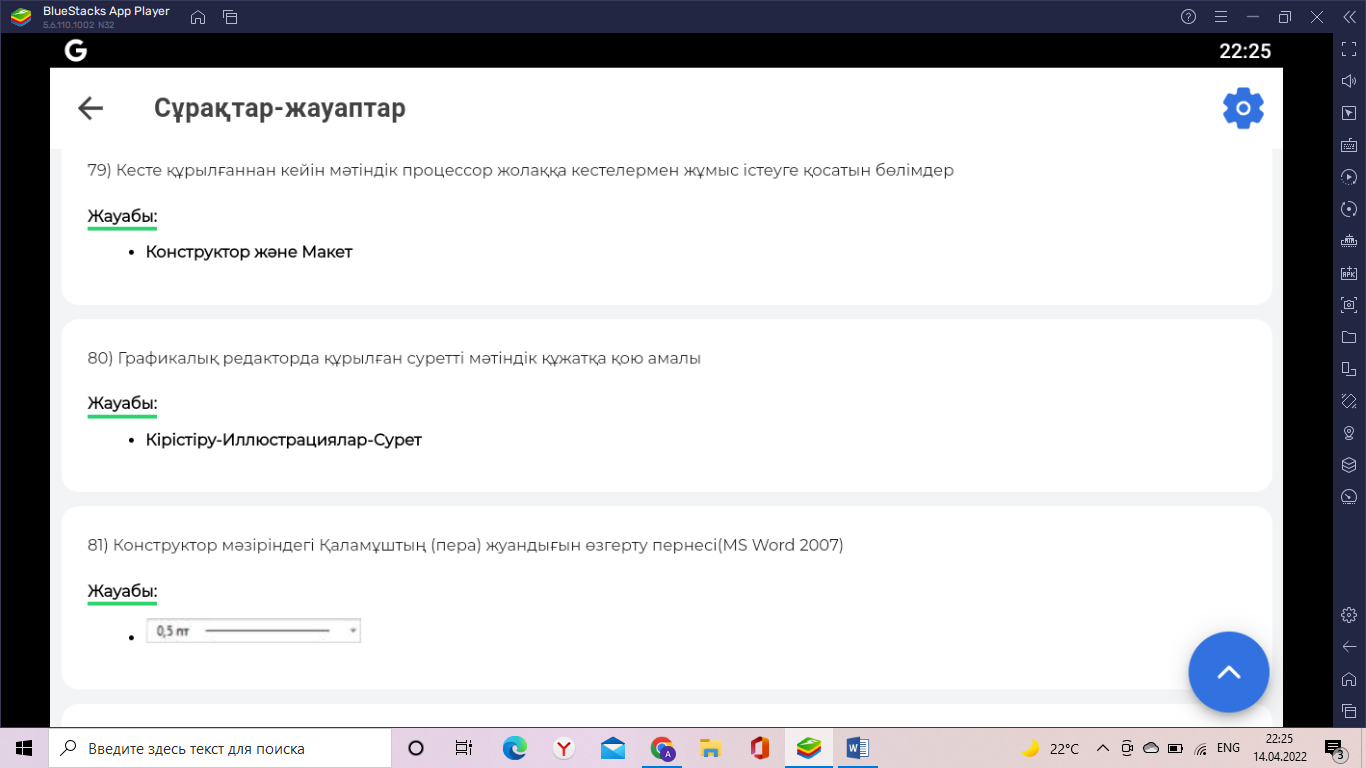
Task: Go back using the arrow next to Сұрақтар-жауаптар
Action: (x=91, y=108)
